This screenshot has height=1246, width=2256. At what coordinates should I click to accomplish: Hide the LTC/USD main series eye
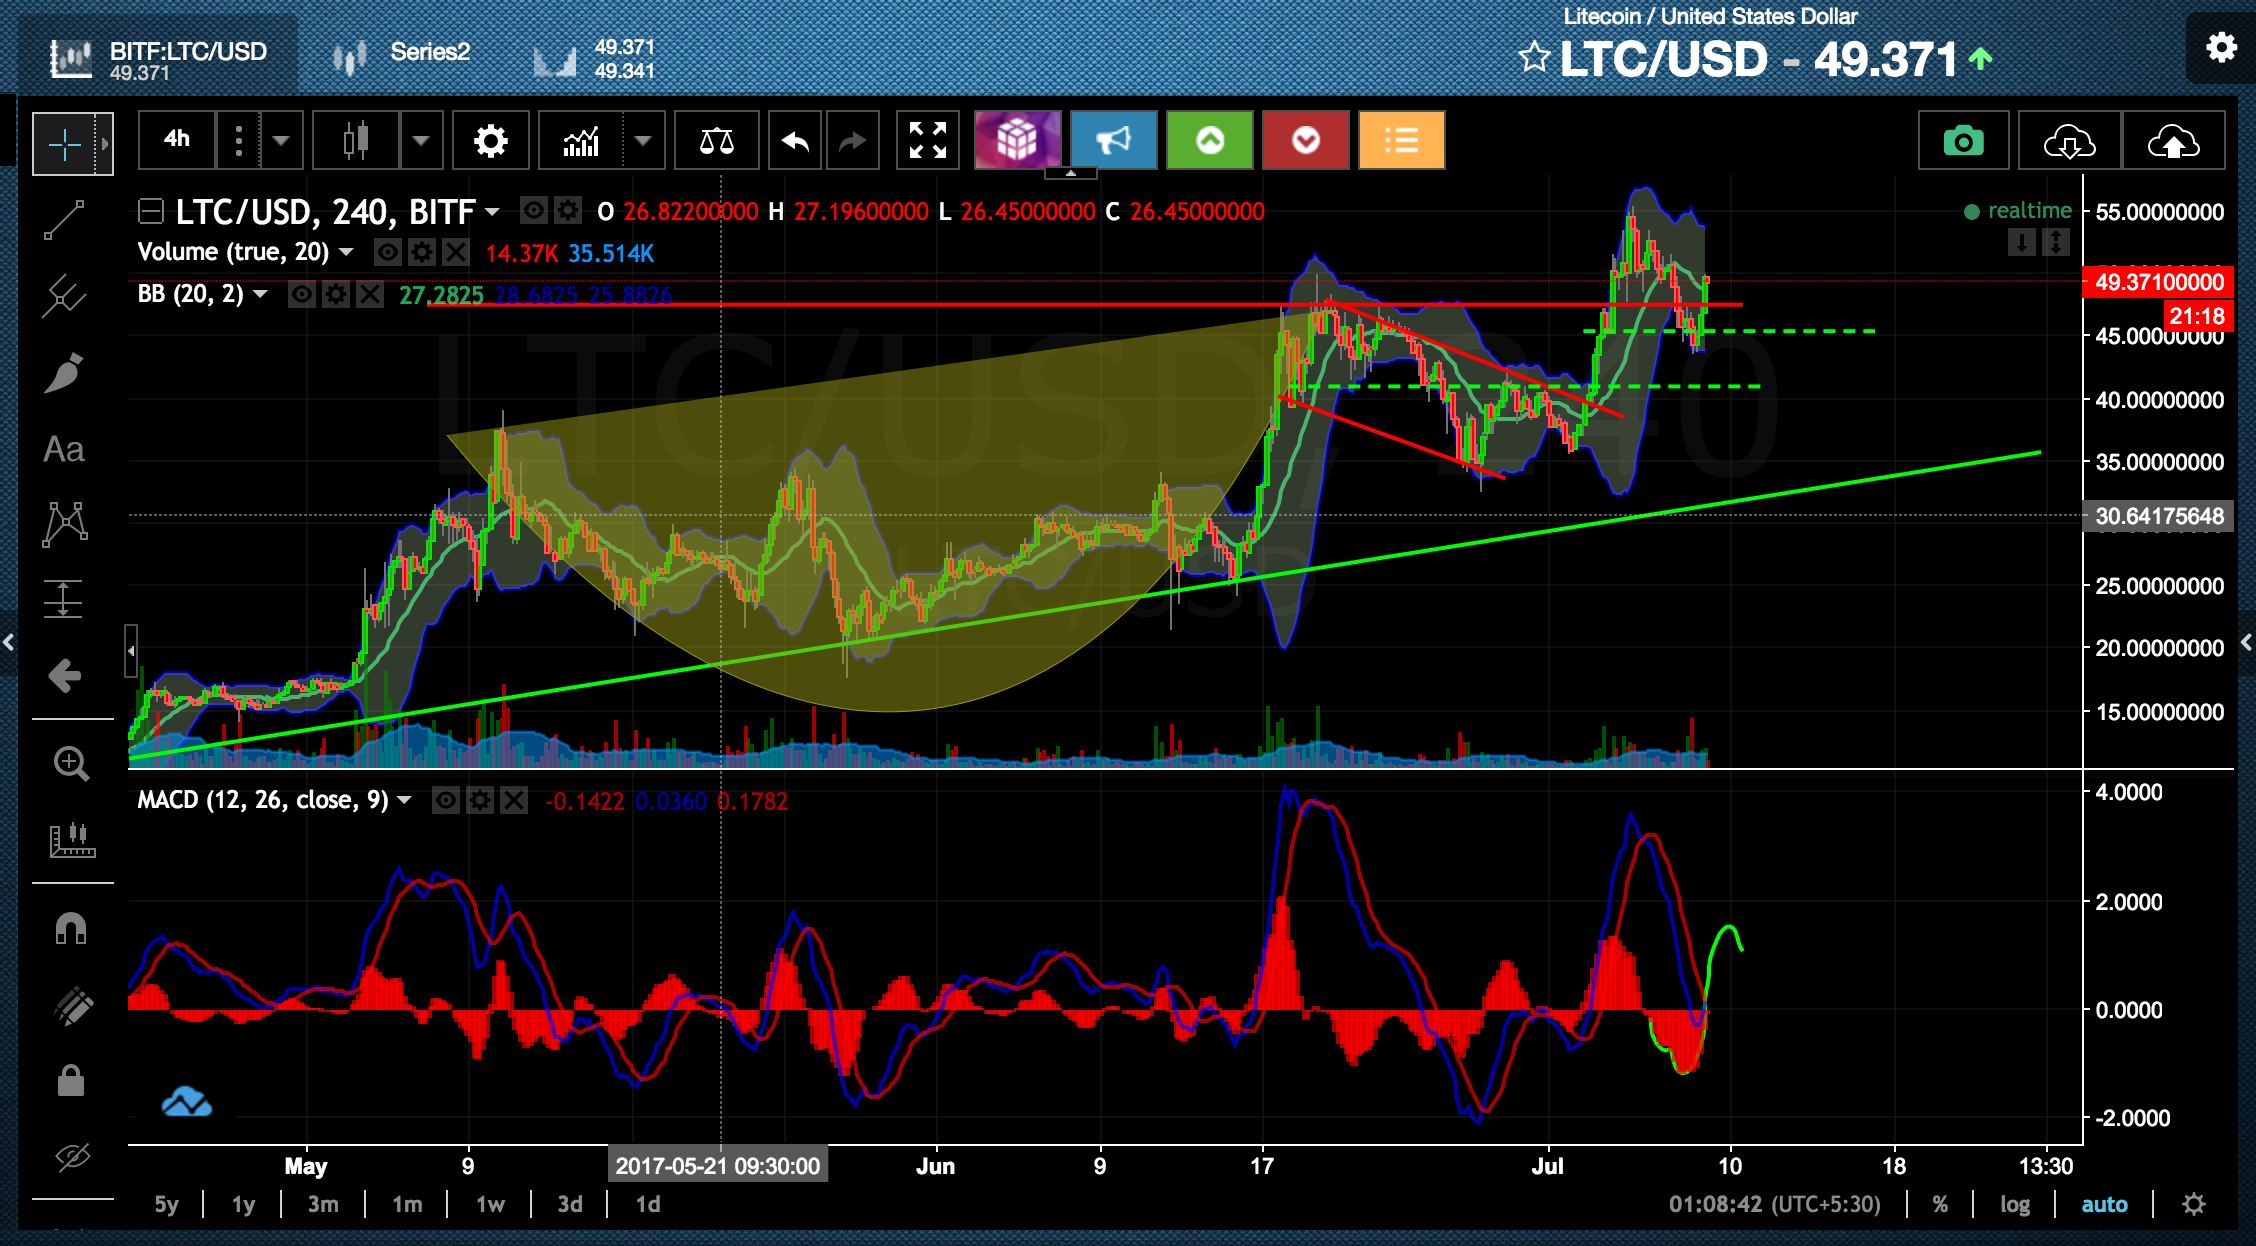click(534, 211)
